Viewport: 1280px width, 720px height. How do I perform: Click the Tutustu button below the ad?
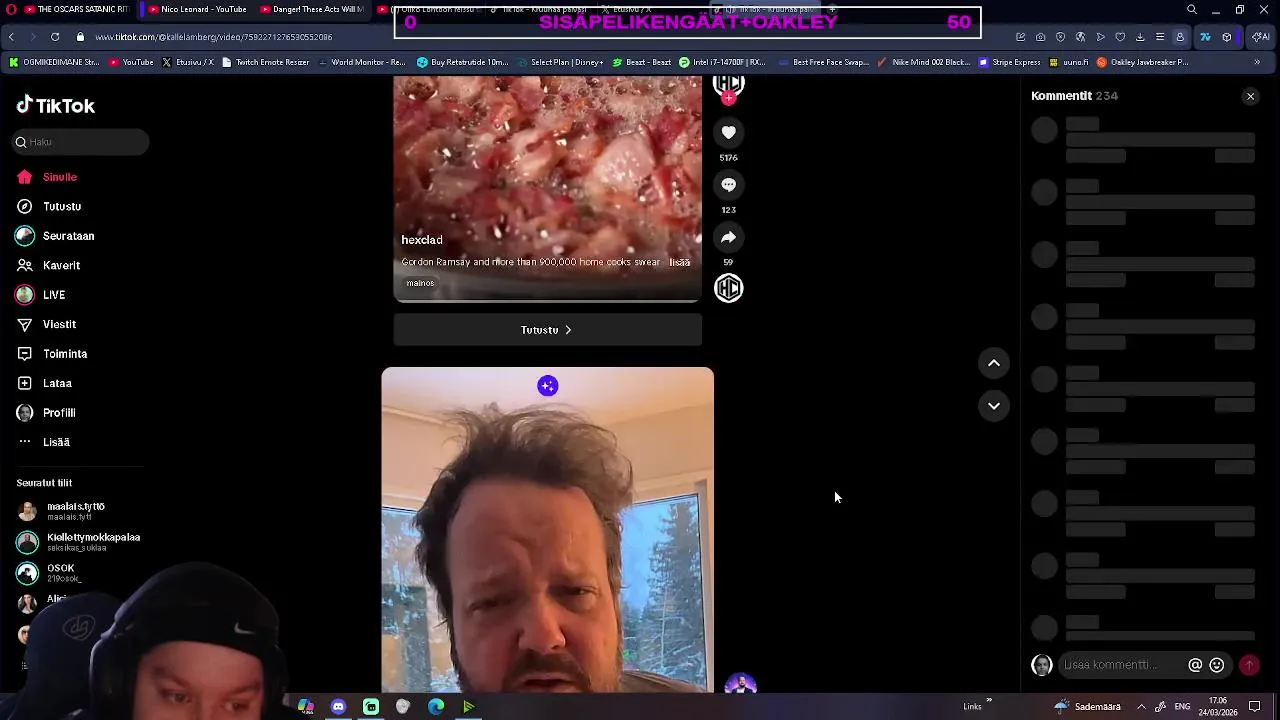[x=547, y=330]
